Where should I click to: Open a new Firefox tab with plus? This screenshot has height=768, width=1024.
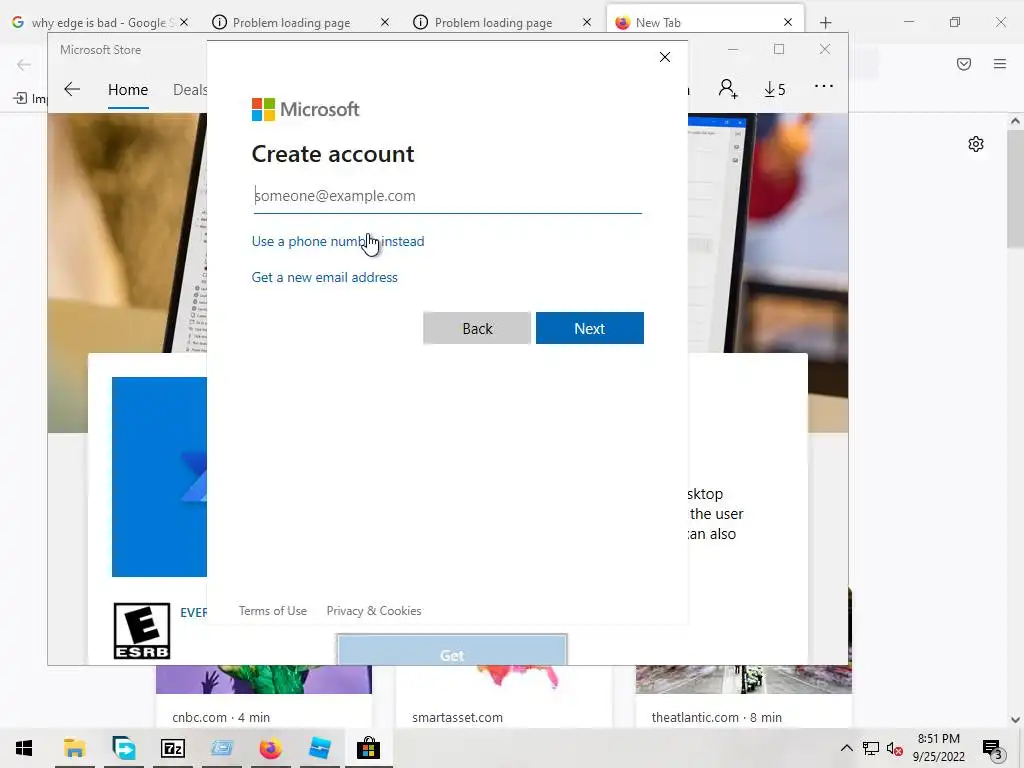pos(825,23)
